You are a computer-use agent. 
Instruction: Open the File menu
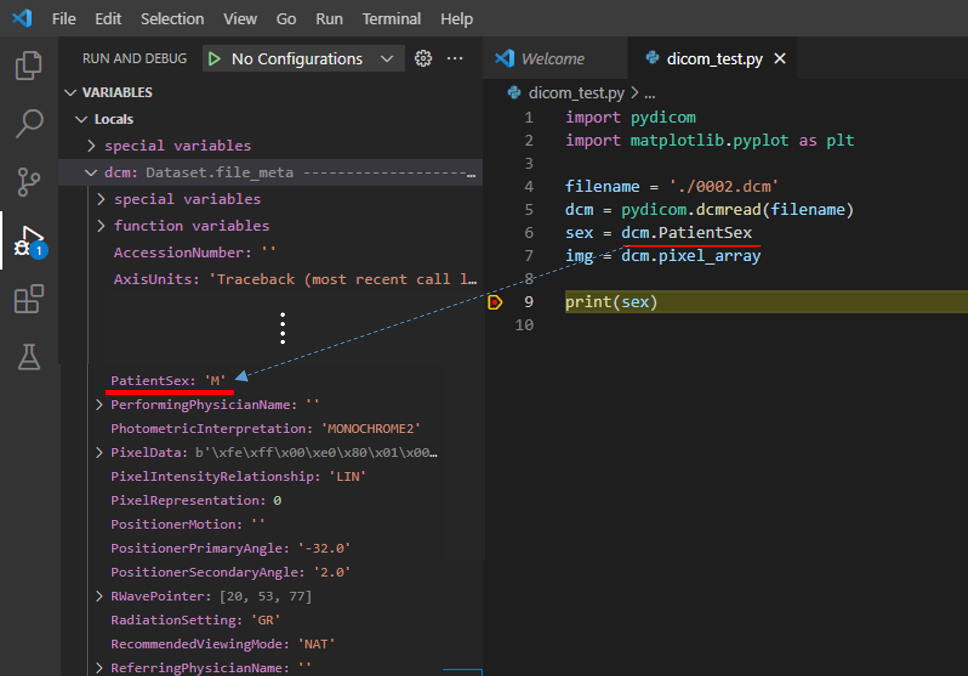coord(64,19)
